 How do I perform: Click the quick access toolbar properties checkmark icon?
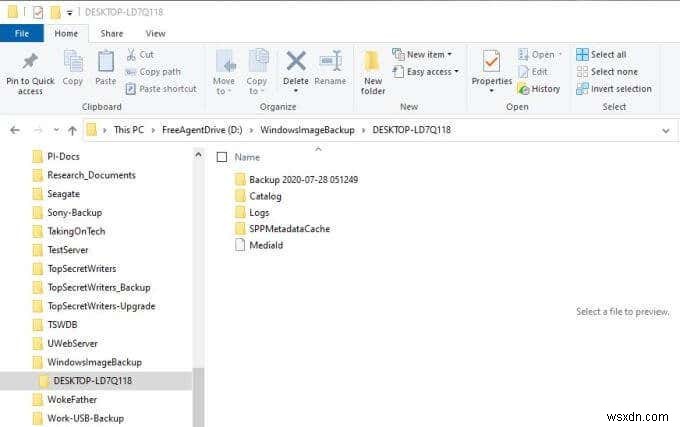38,13
